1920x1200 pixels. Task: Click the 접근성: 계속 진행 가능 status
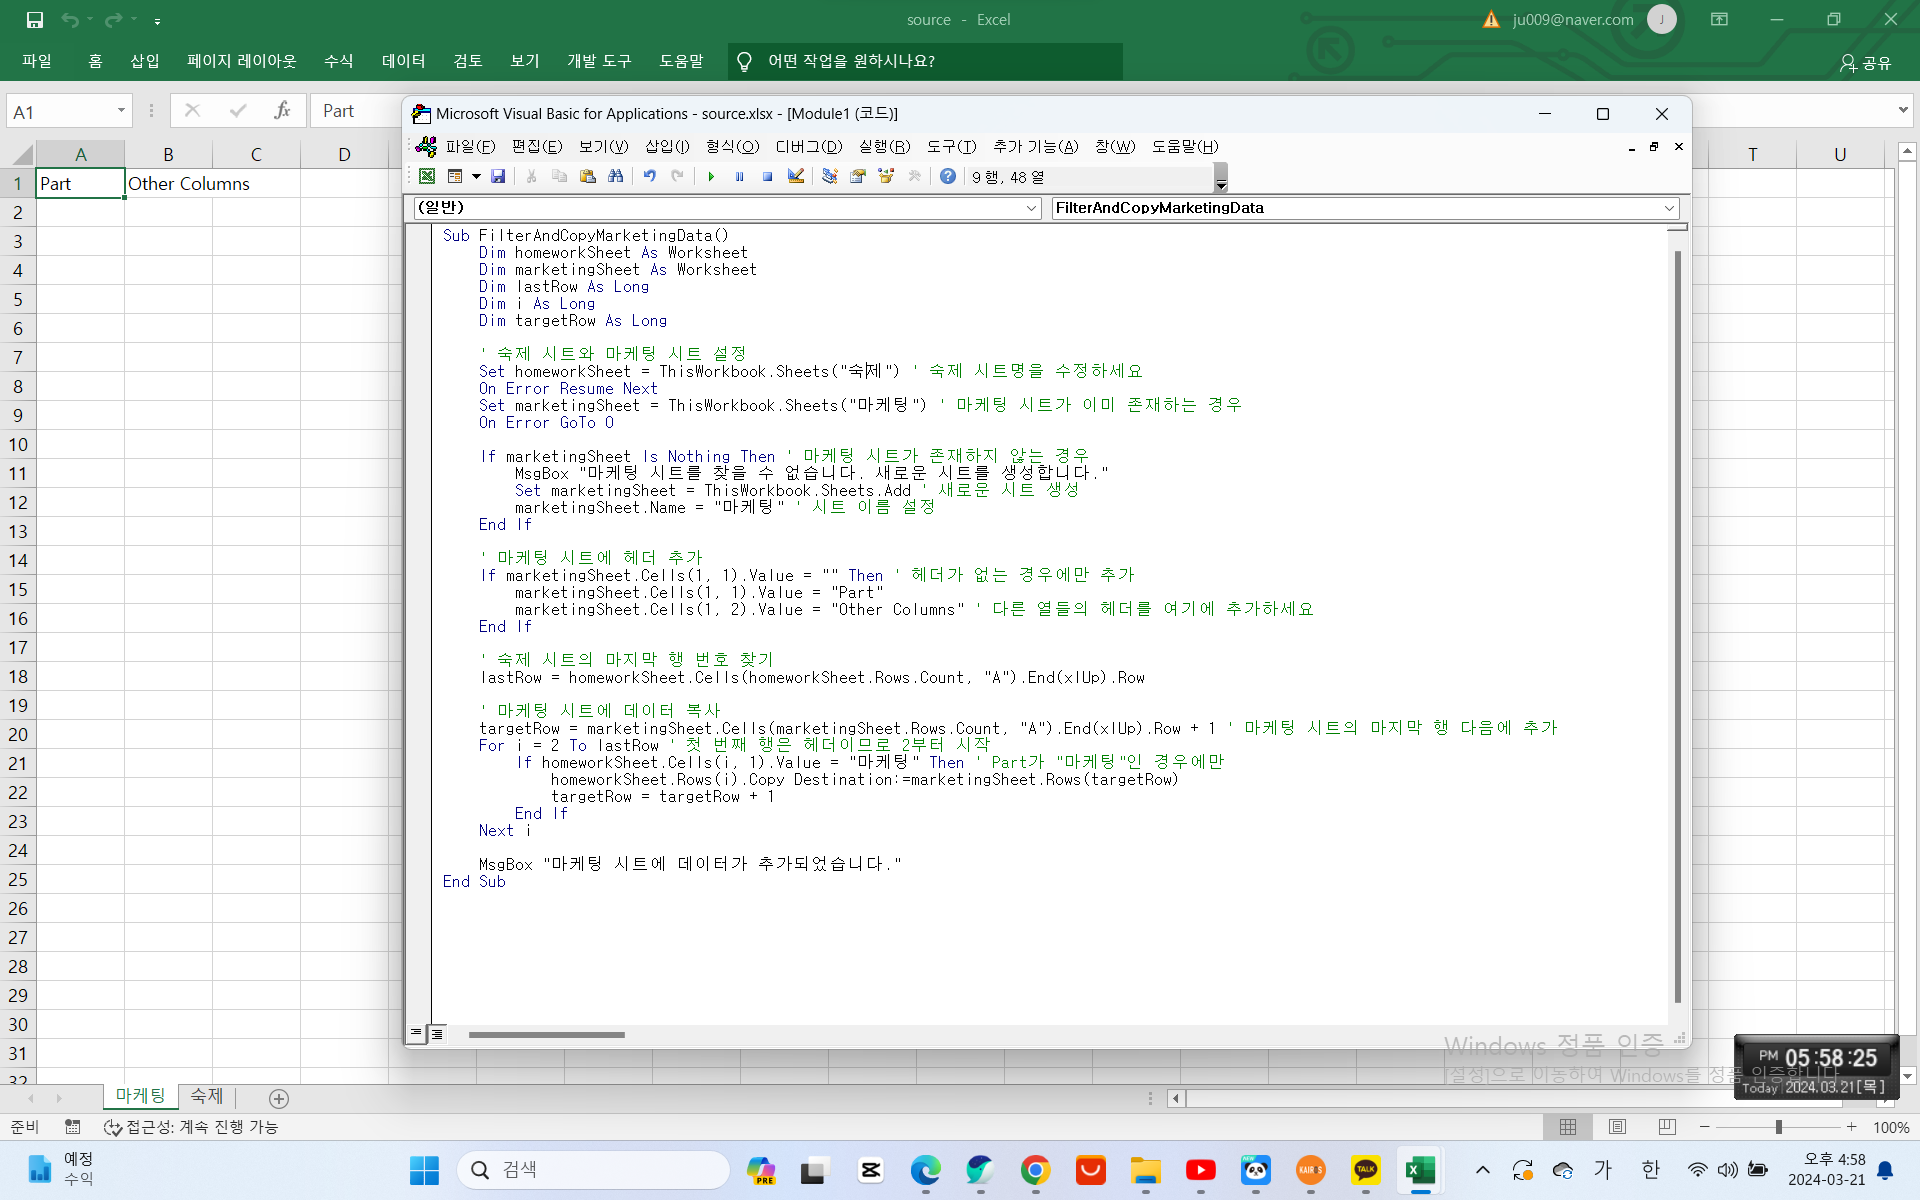pos(191,1127)
